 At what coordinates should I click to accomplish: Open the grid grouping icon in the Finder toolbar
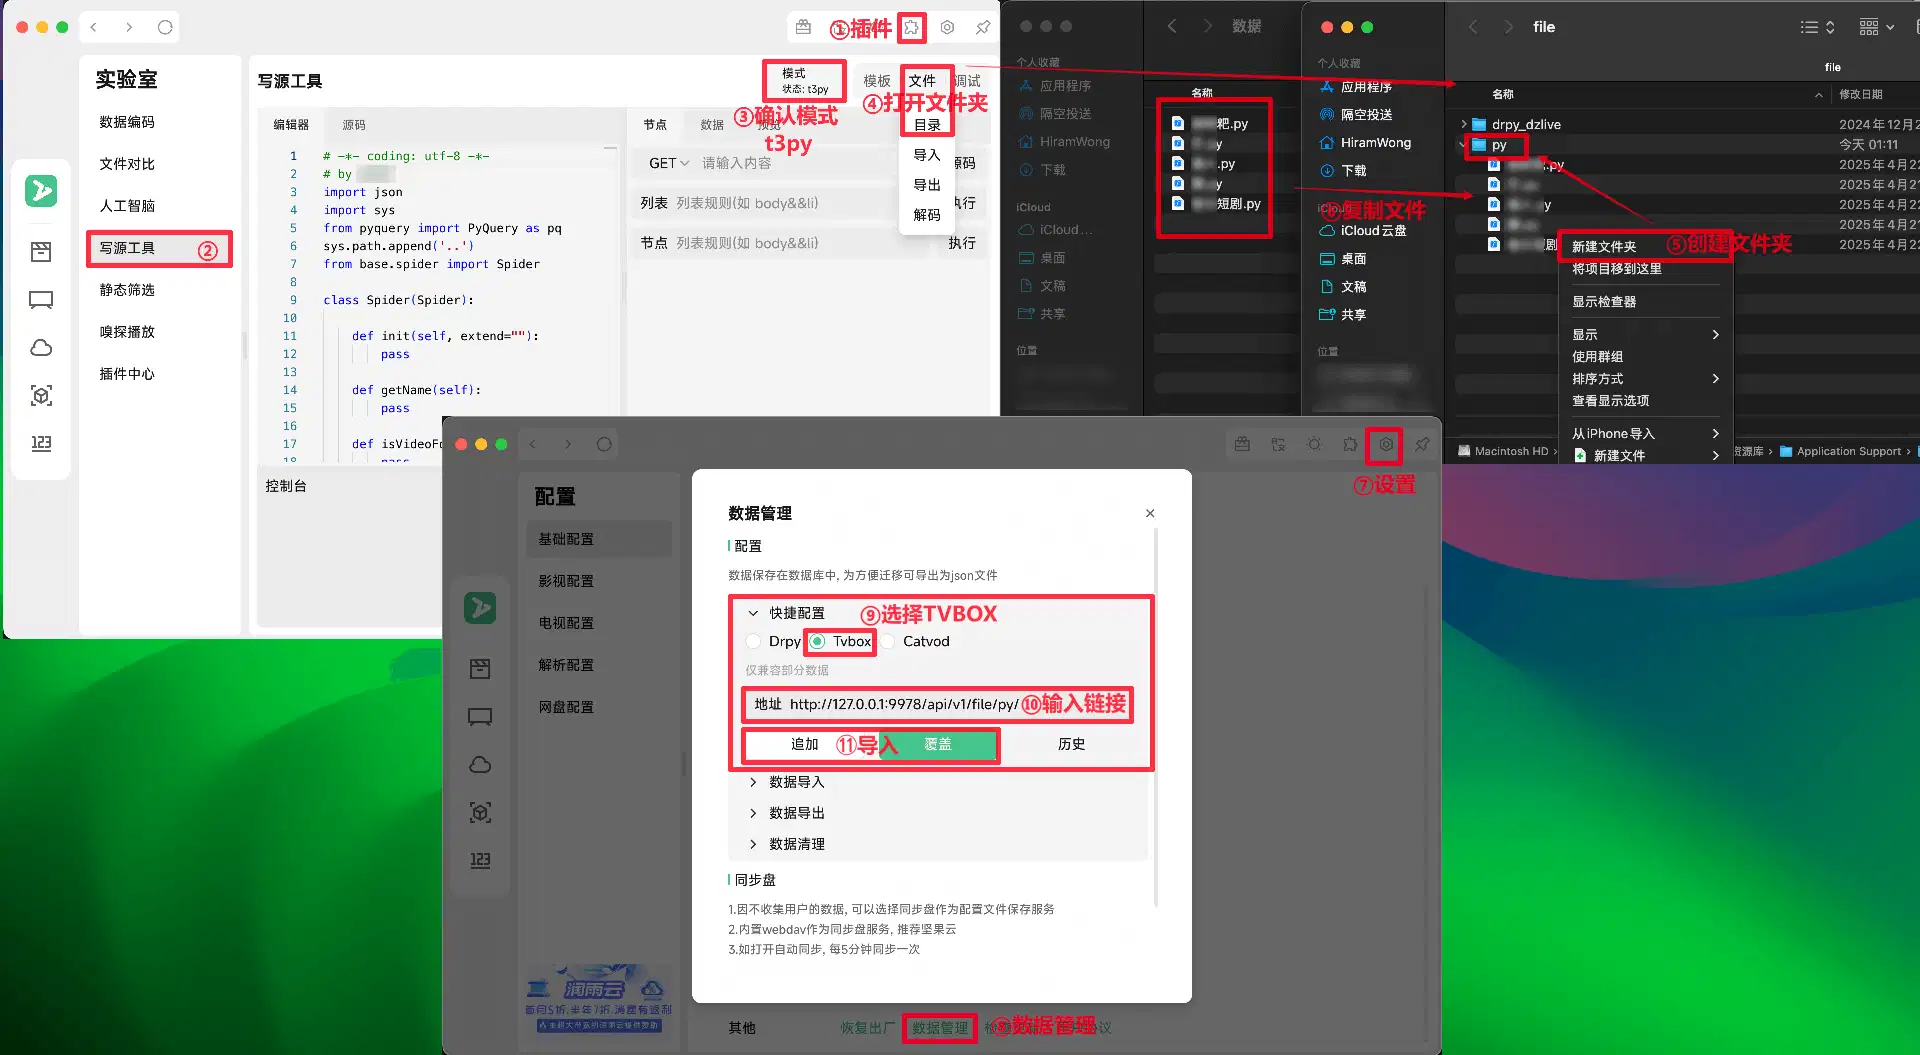point(1877,28)
